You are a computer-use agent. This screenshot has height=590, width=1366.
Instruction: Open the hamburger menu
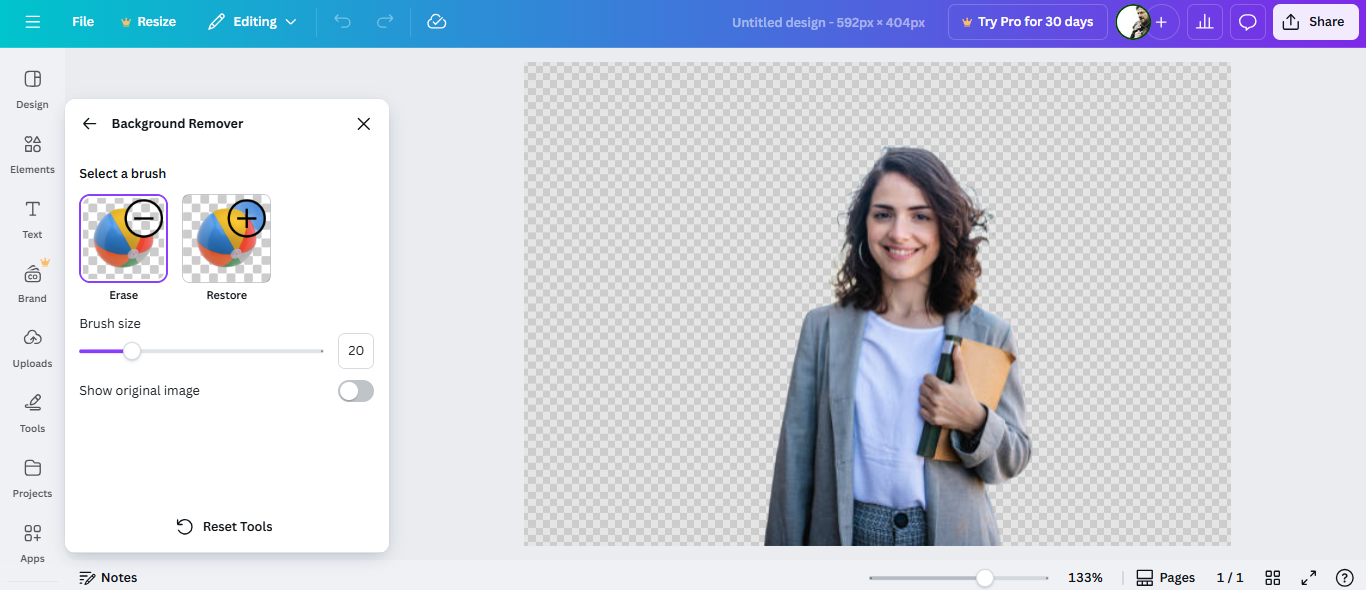33,21
